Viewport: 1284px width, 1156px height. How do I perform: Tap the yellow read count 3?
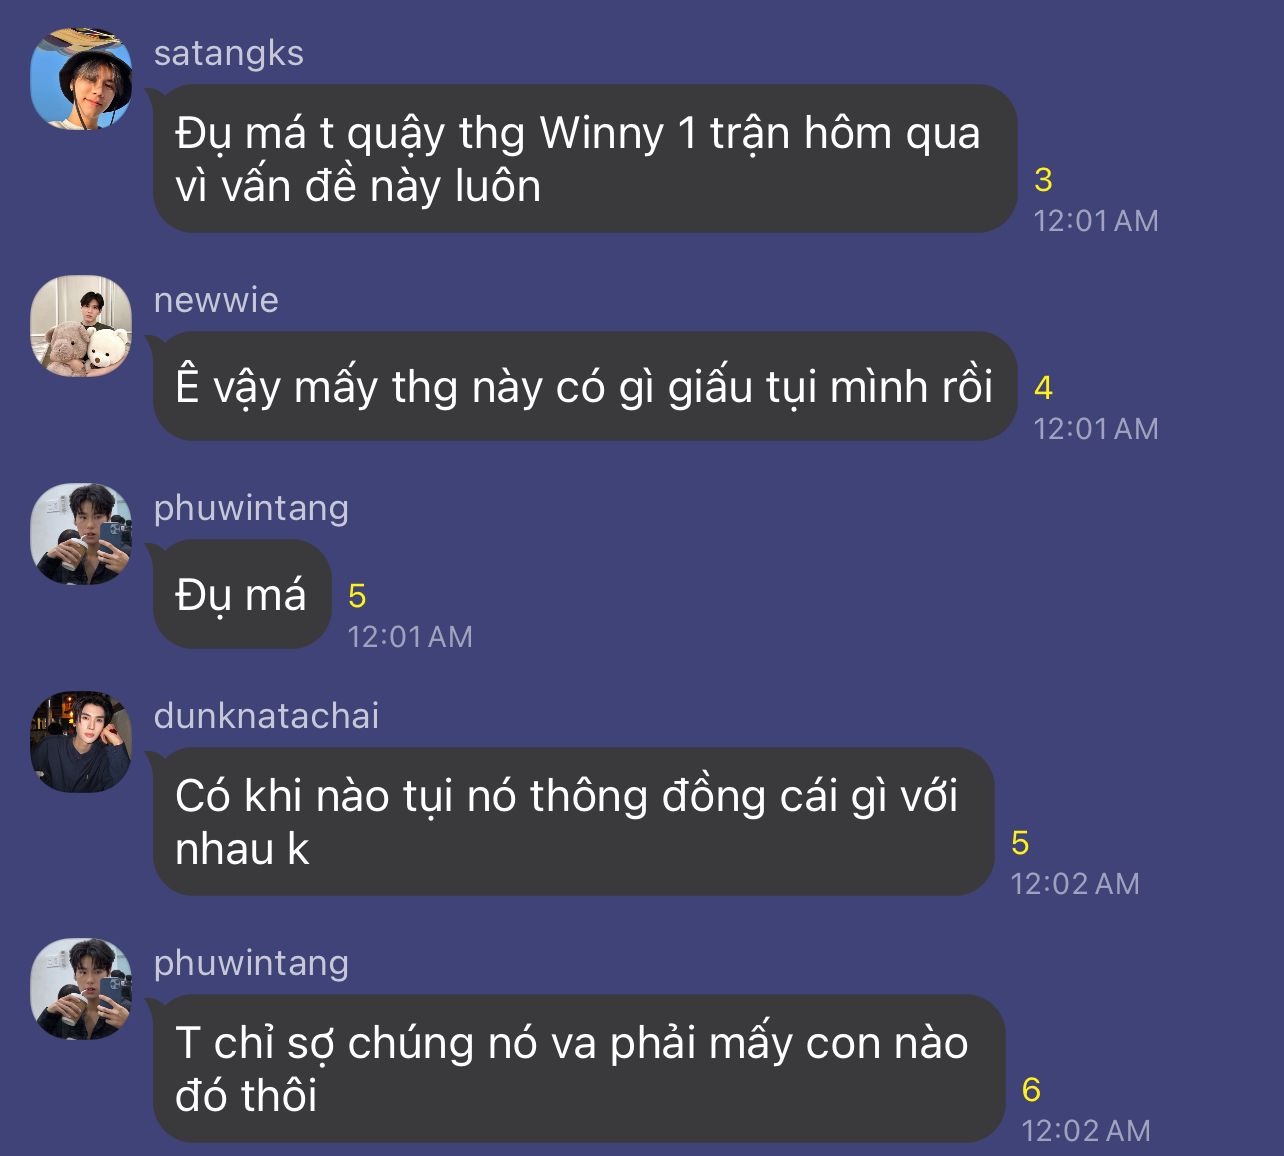[1043, 180]
